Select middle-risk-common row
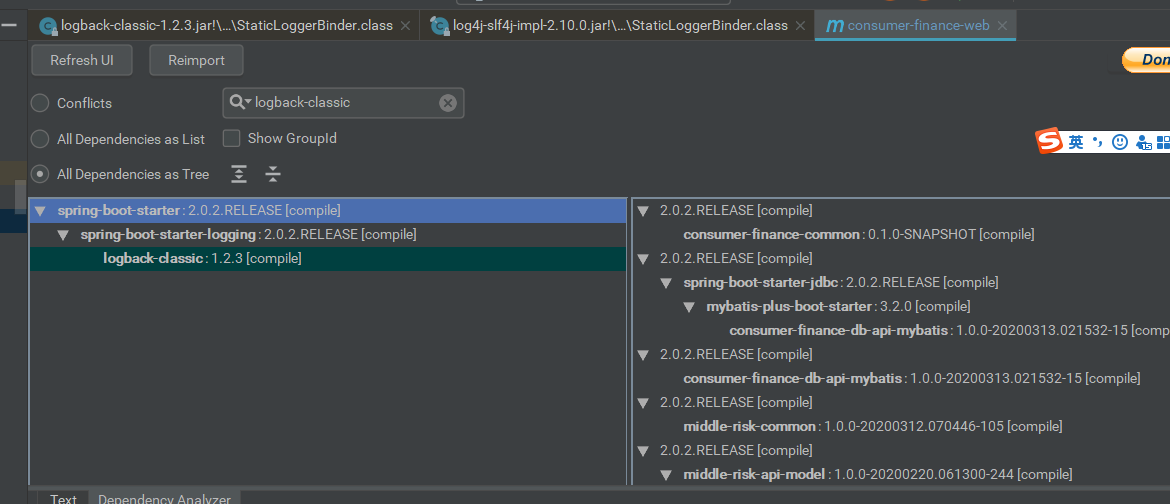Image resolution: width=1170 pixels, height=504 pixels. tap(872, 426)
